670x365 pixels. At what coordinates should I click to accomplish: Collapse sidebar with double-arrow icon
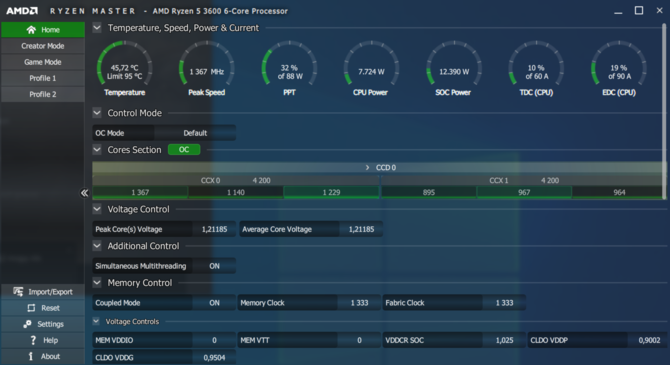tap(85, 193)
